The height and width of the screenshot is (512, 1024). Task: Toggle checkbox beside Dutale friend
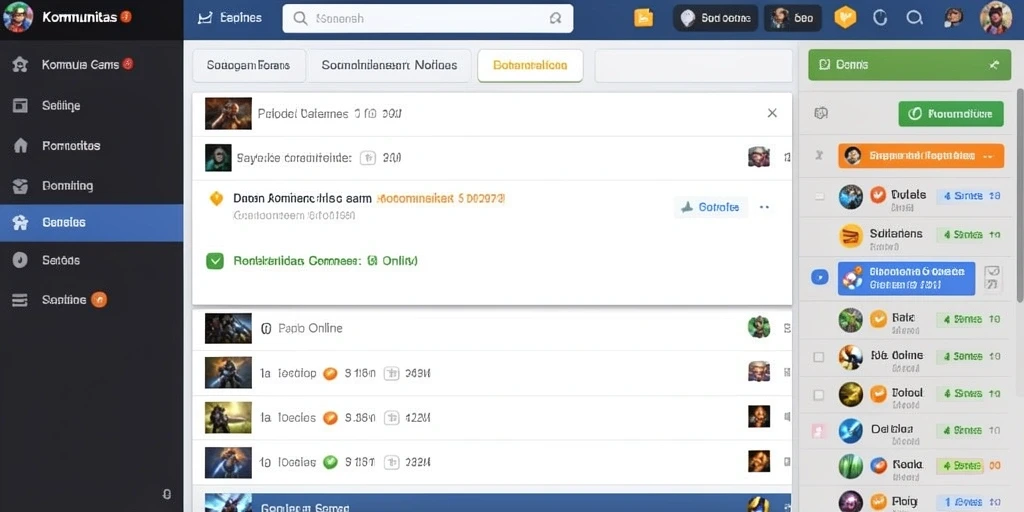[820, 197]
